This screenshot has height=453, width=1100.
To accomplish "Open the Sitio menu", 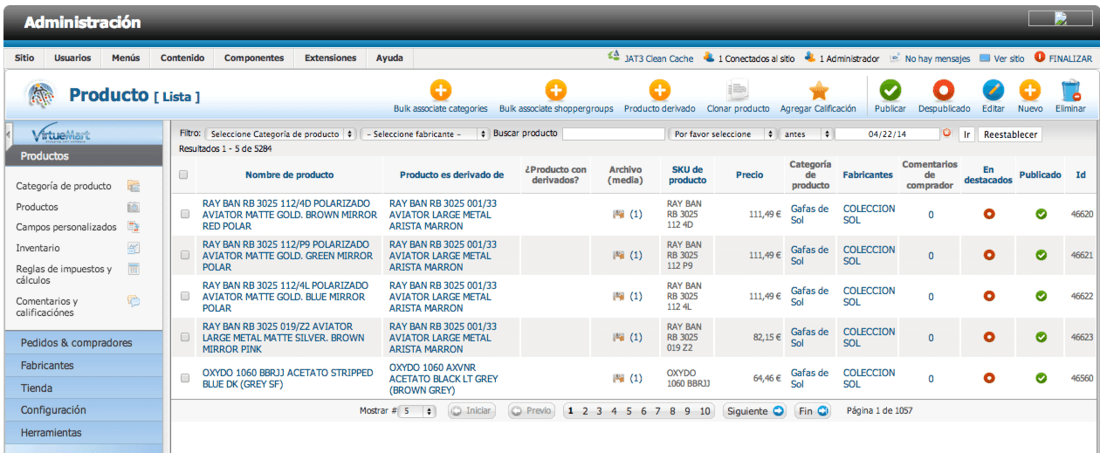I will [x=25, y=58].
